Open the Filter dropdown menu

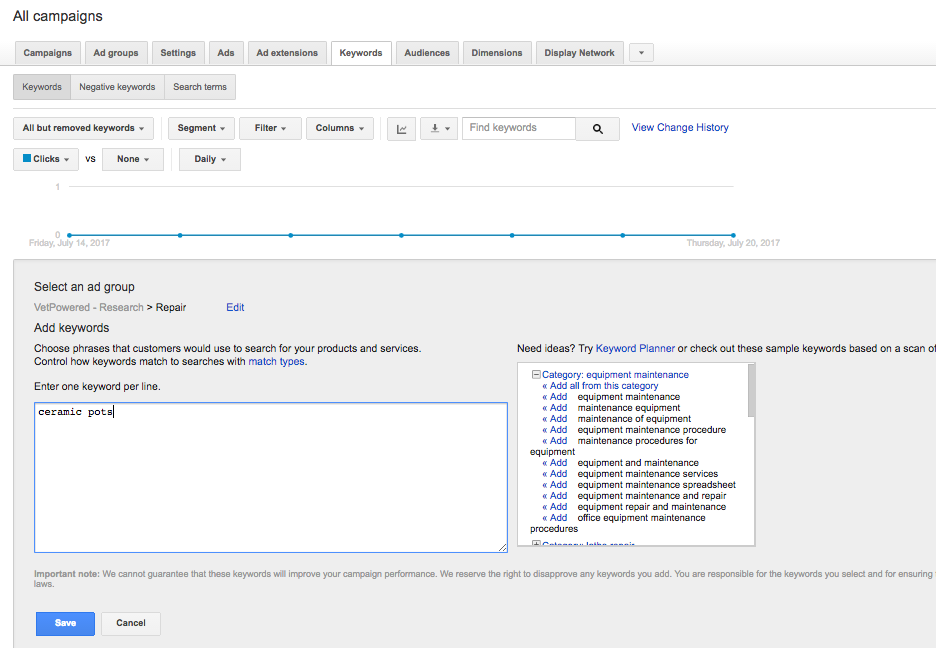[270, 128]
